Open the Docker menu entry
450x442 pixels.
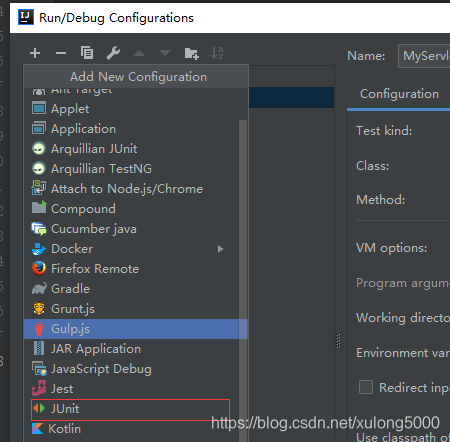click(x=131, y=249)
